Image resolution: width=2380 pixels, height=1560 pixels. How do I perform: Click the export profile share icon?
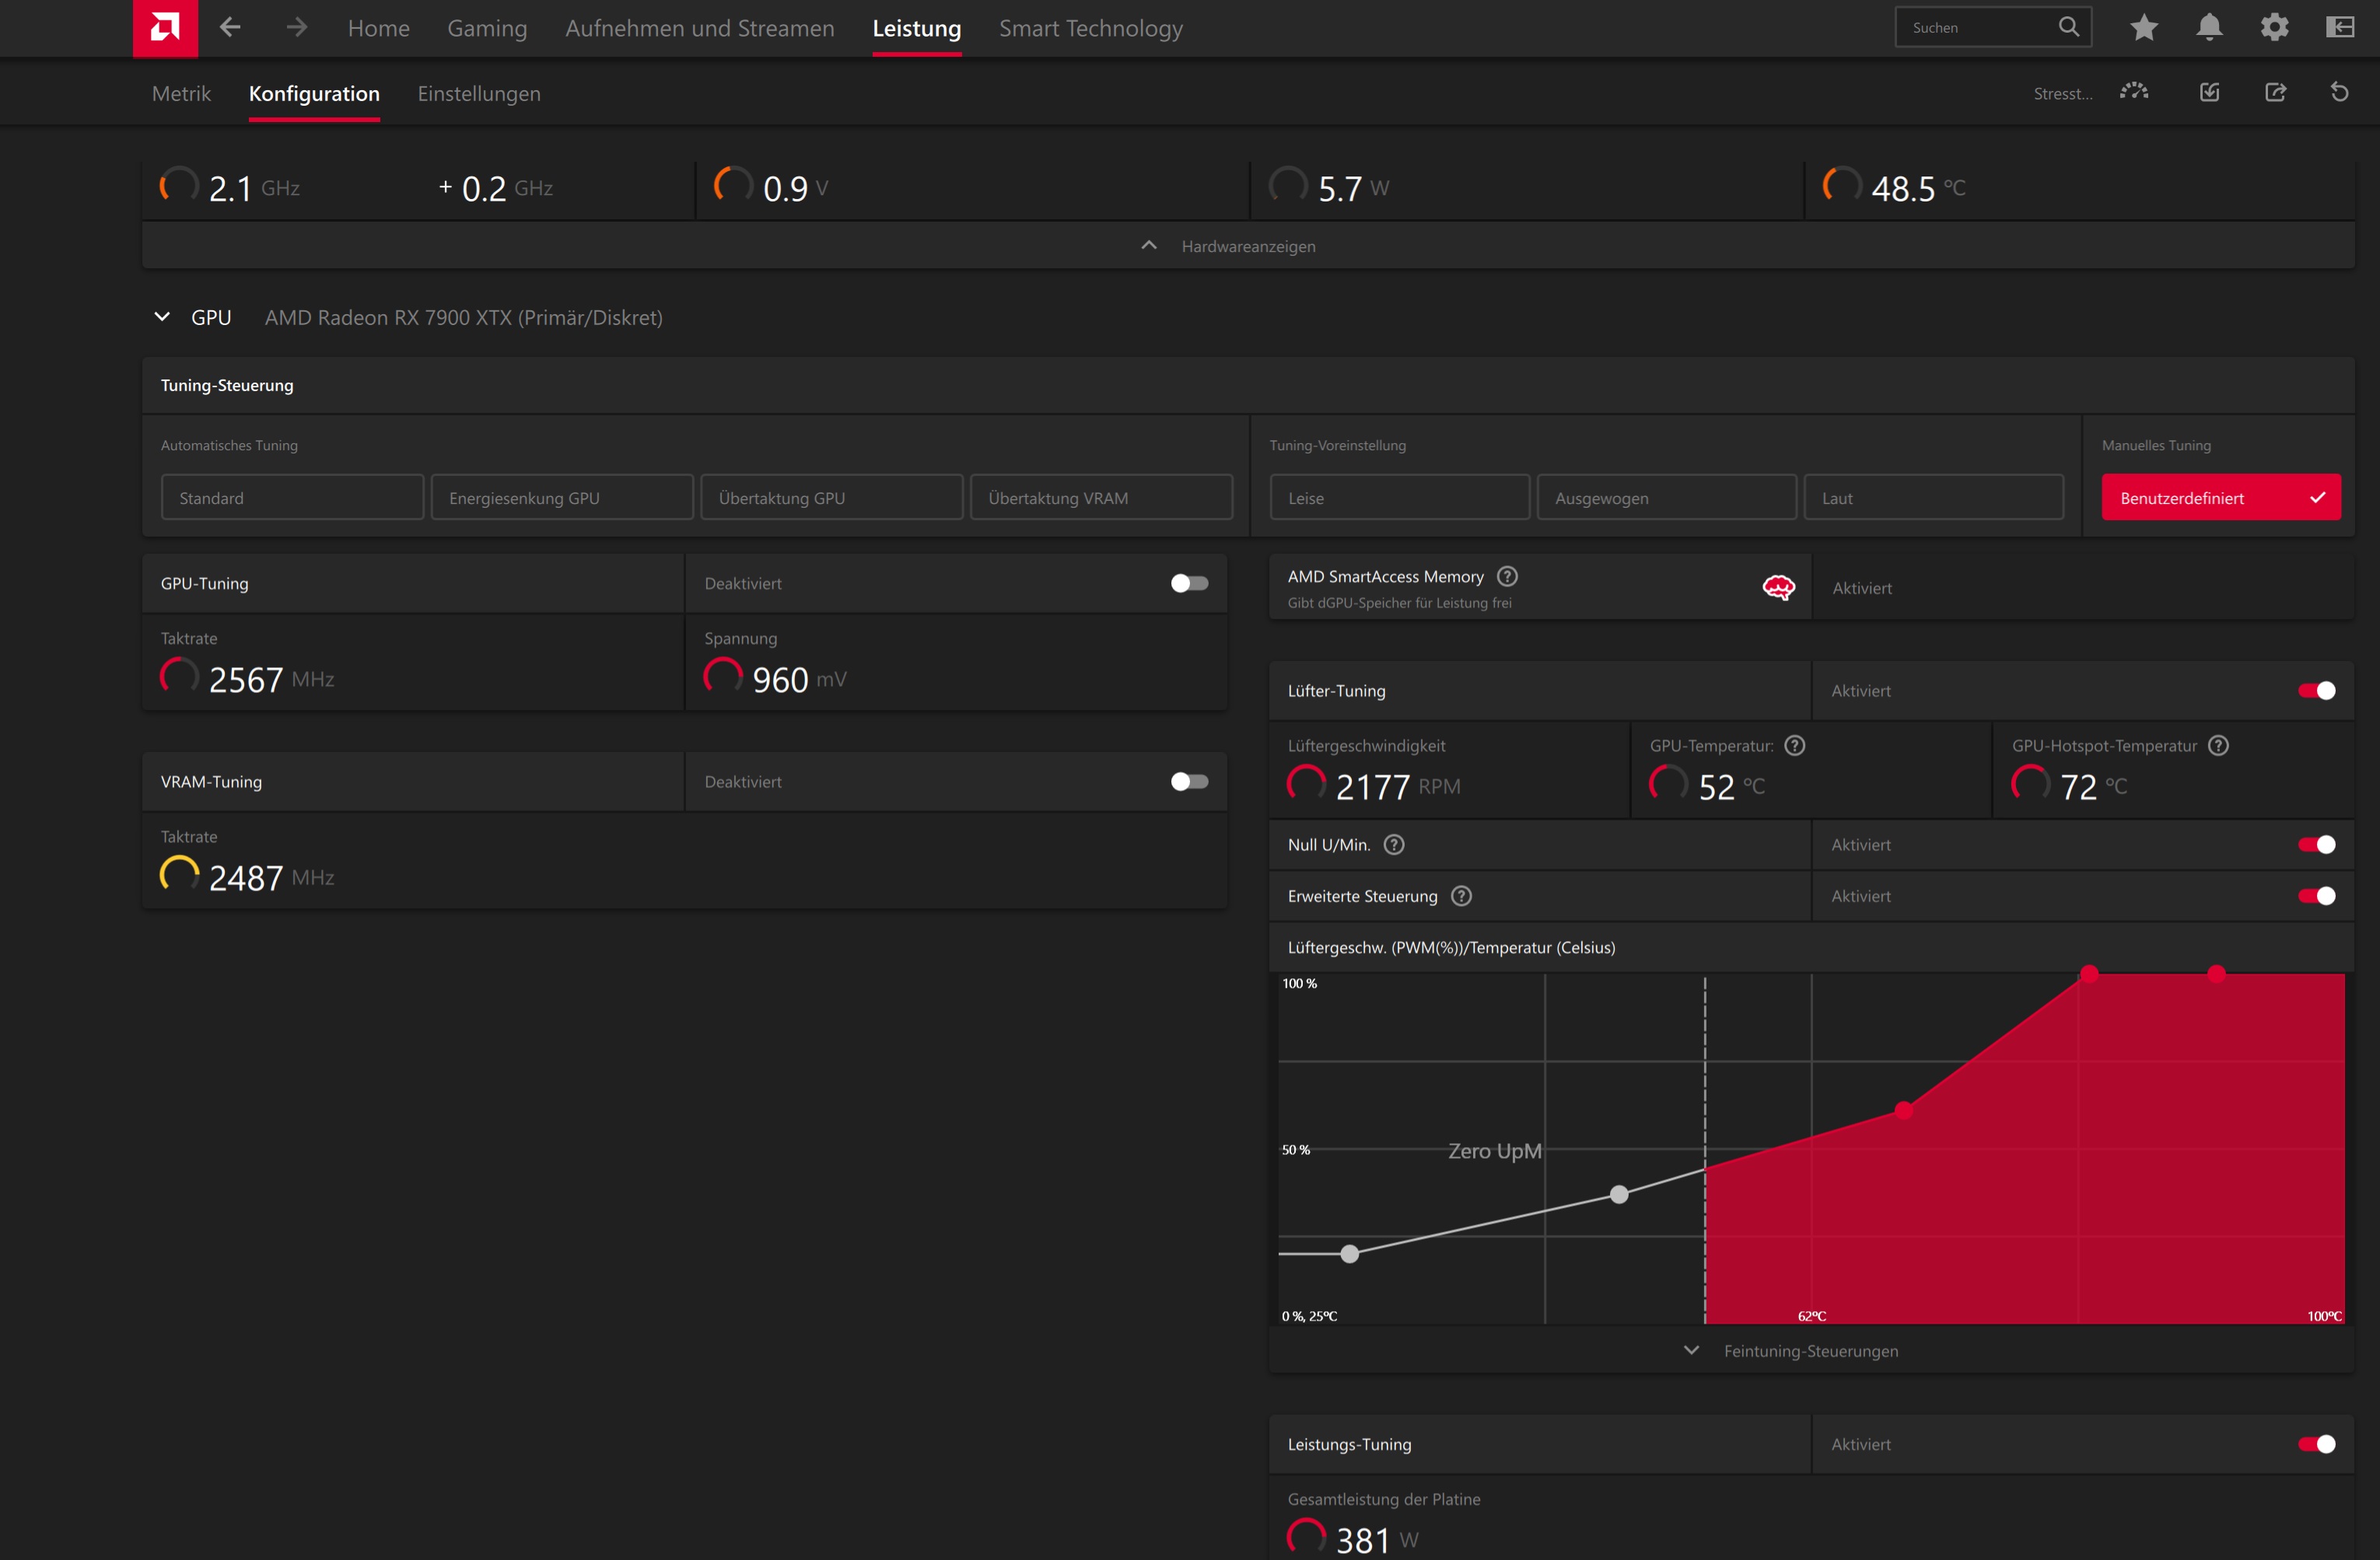(2275, 92)
